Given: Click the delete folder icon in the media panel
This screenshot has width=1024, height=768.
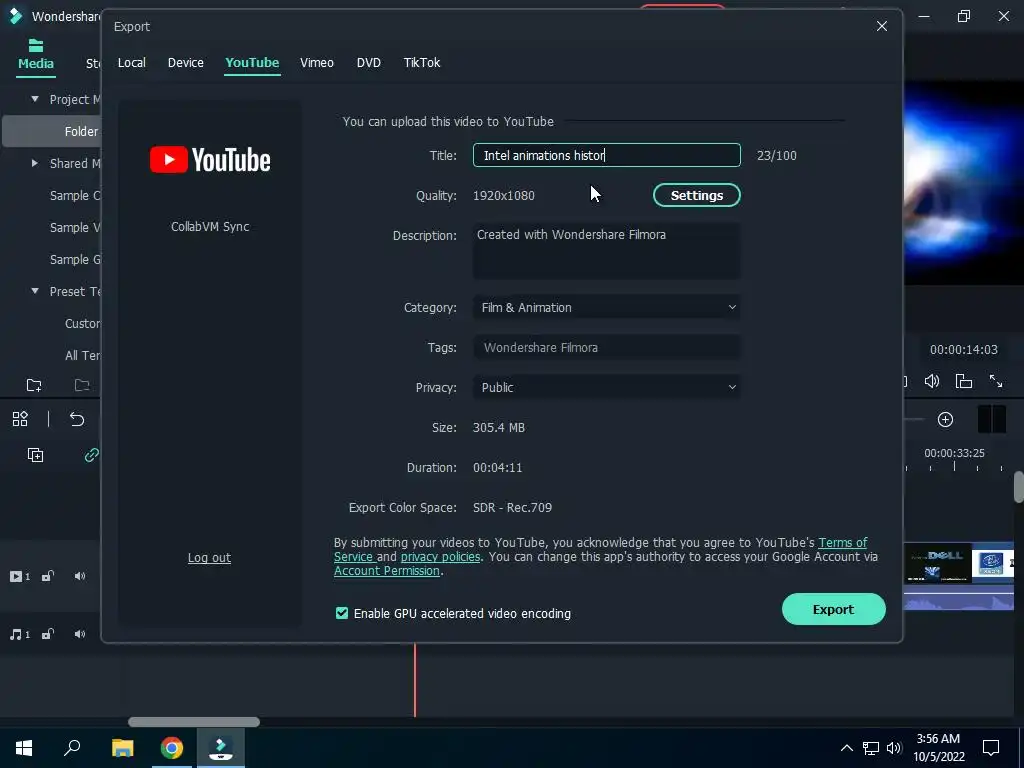Looking at the screenshot, I should click(x=82, y=385).
